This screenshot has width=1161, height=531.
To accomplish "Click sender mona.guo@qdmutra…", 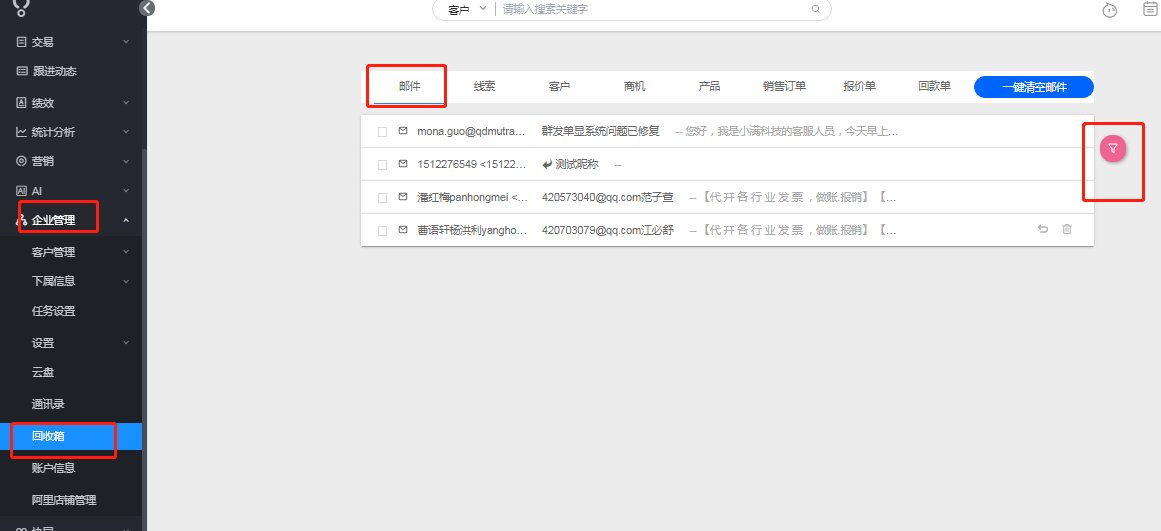I will click(x=471, y=131).
